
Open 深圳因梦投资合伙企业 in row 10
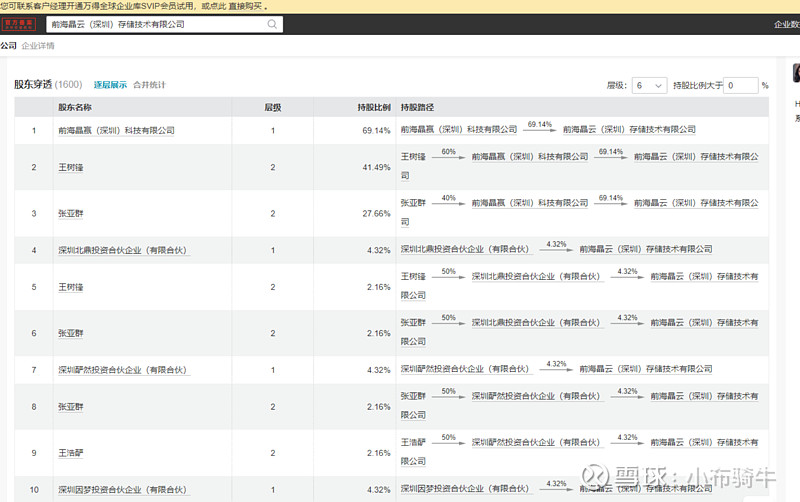(122, 490)
